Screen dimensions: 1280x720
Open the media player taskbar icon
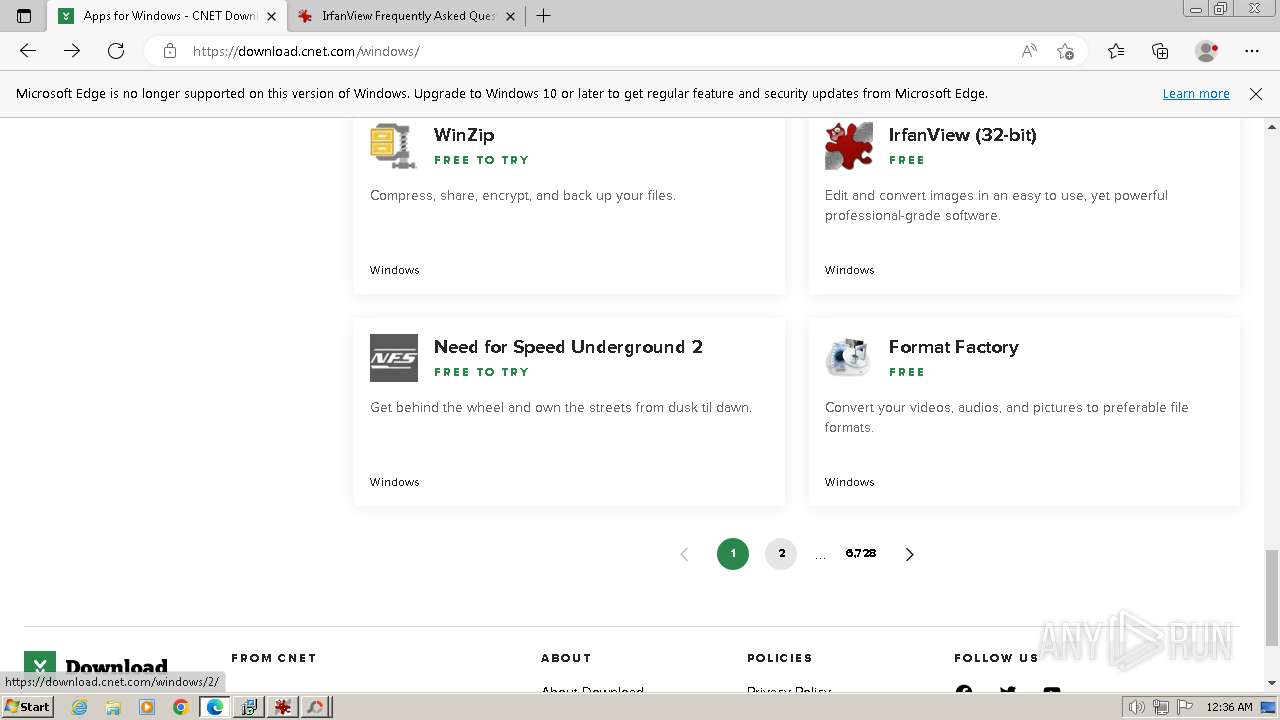pyautogui.click(x=147, y=707)
